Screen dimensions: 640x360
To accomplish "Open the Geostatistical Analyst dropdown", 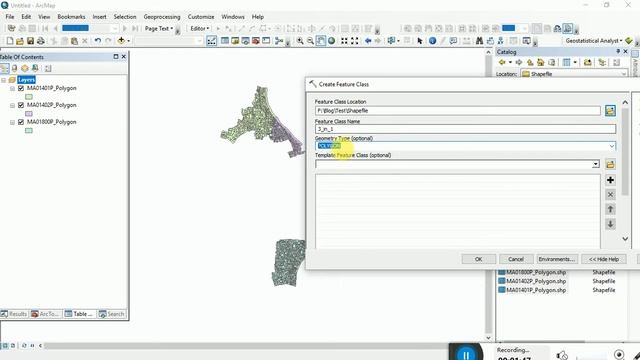I will [x=594, y=41].
